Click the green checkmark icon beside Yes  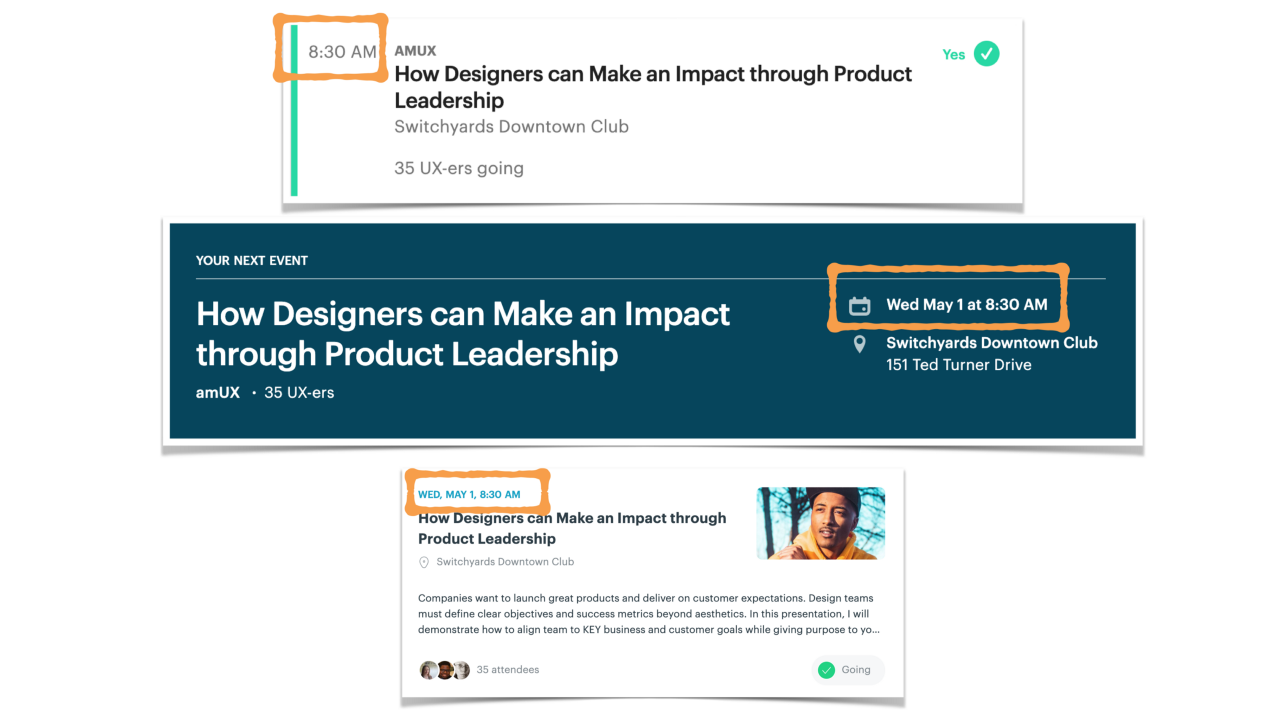click(x=986, y=54)
